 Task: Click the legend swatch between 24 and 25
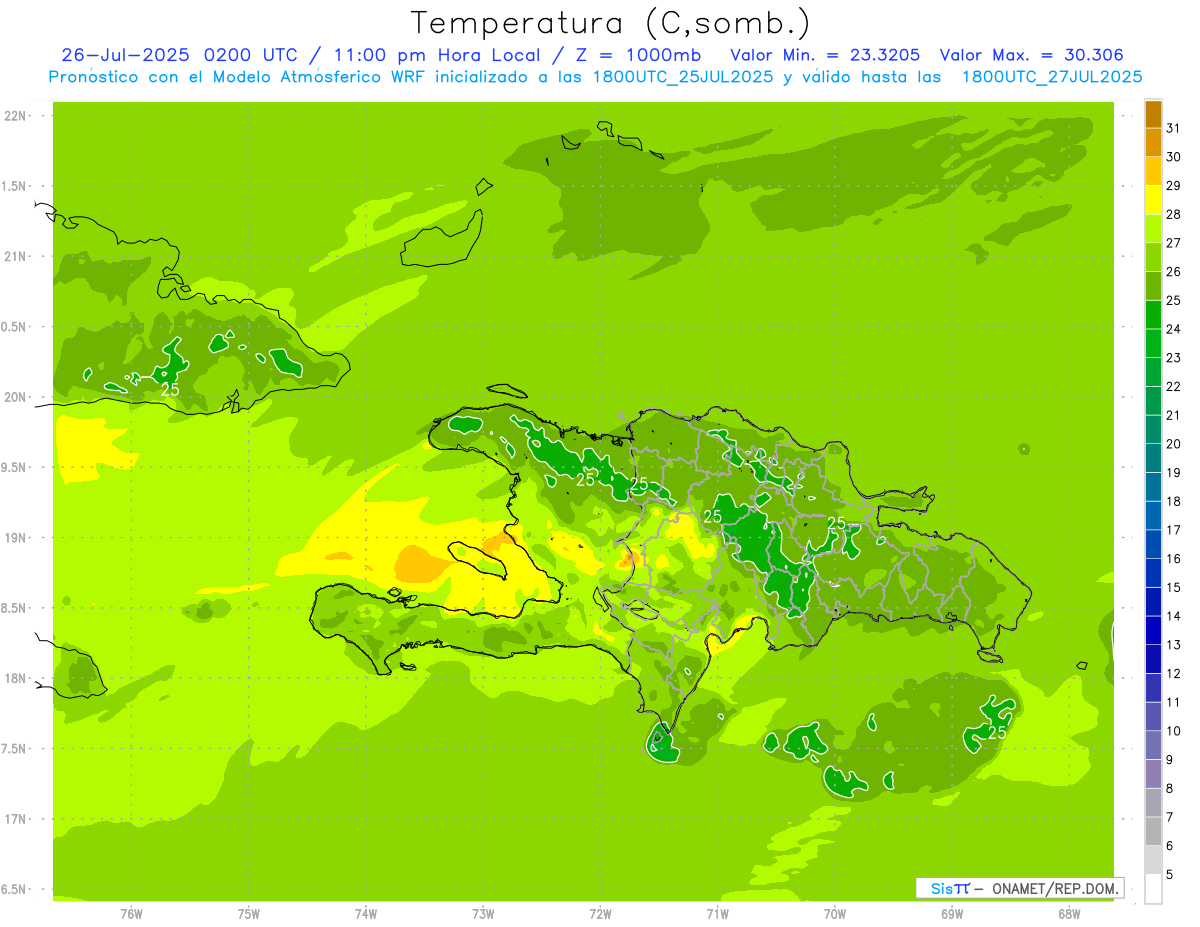[x=1153, y=315]
